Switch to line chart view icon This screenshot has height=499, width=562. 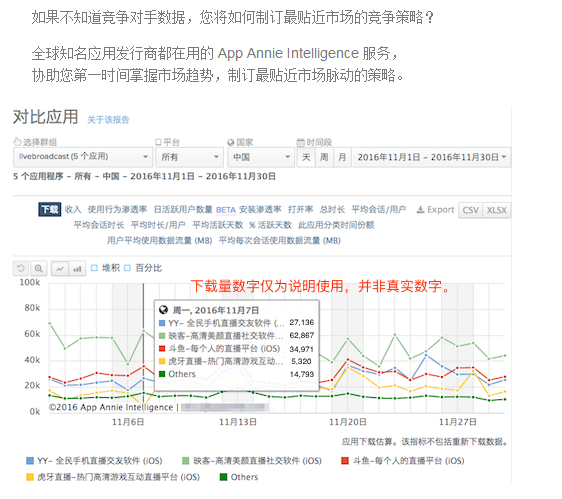coord(60,268)
